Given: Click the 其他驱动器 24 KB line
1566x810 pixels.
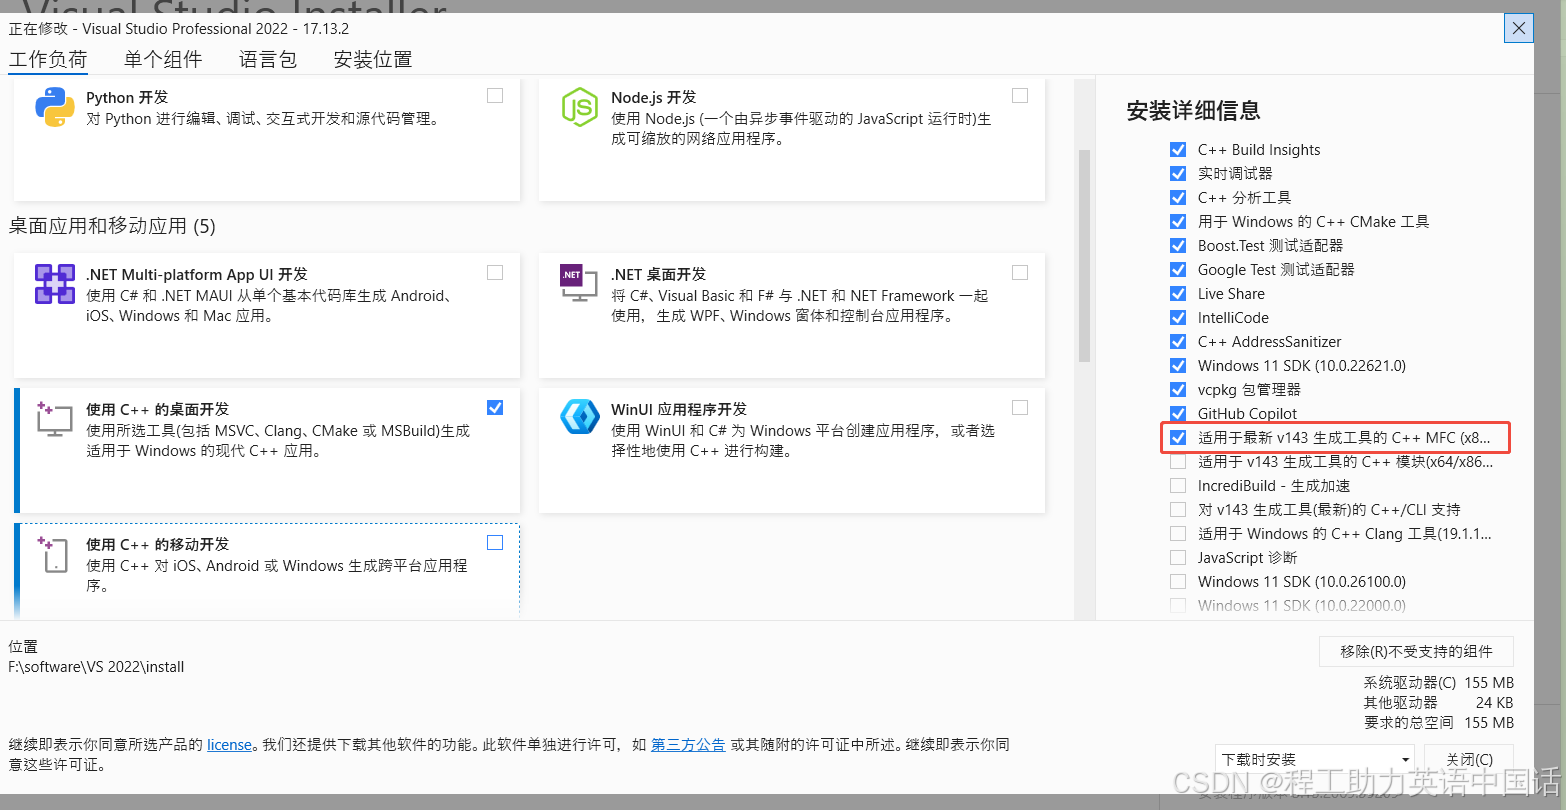Looking at the screenshot, I should tap(1439, 702).
